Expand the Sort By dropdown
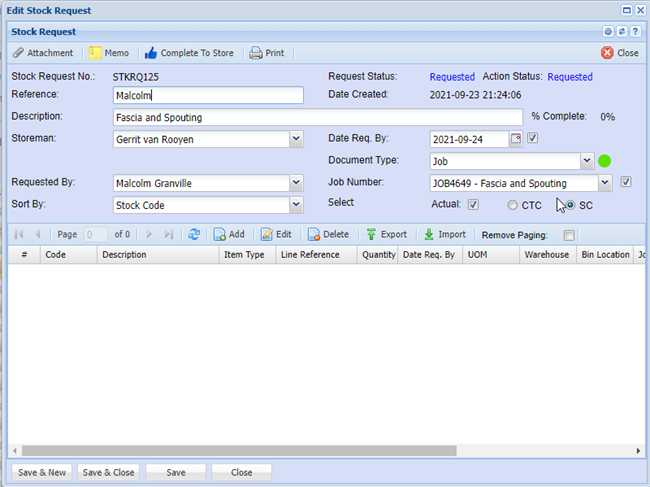The width and height of the screenshot is (650, 487). click(296, 205)
